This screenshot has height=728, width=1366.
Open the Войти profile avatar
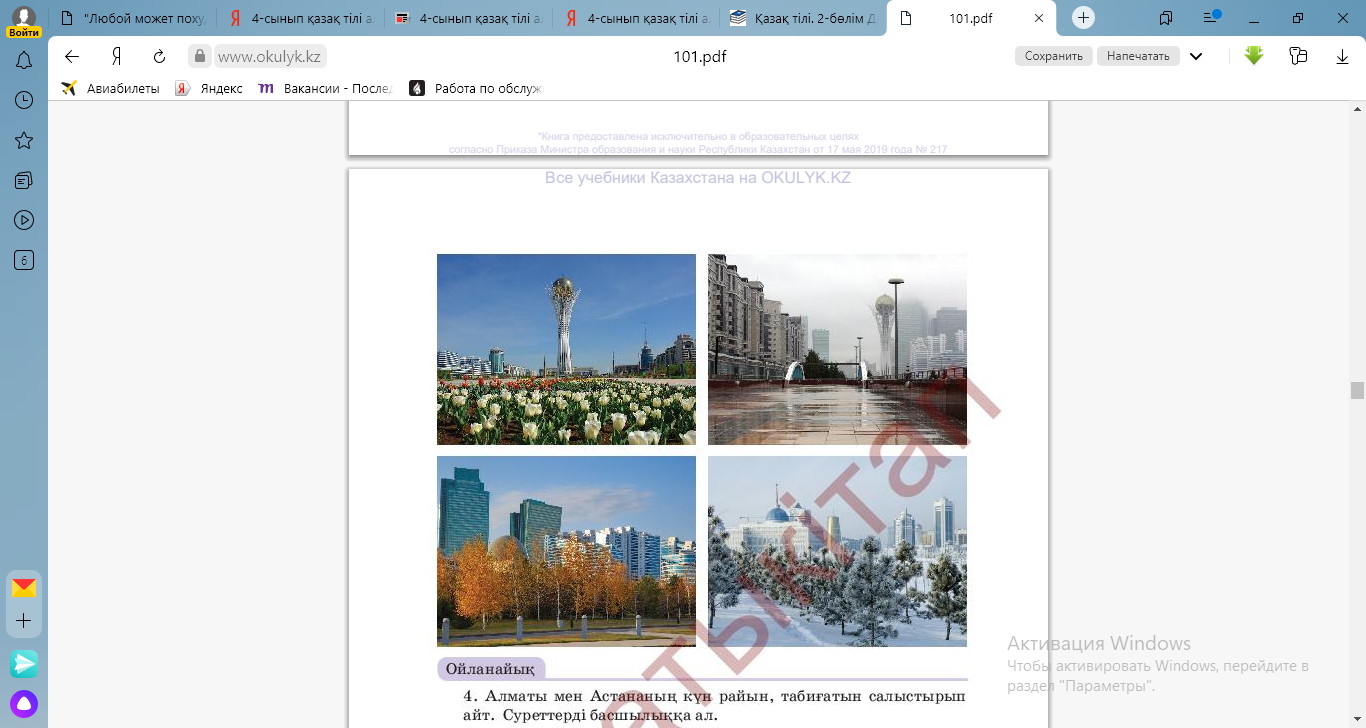(24, 20)
